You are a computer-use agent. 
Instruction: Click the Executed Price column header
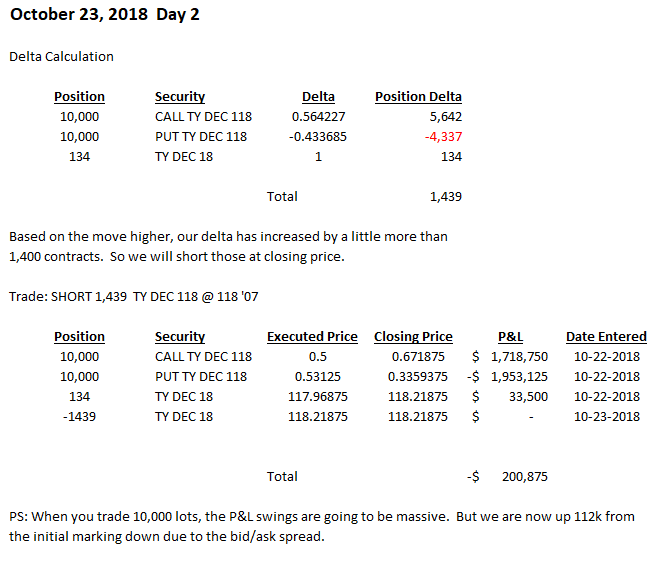(x=312, y=337)
